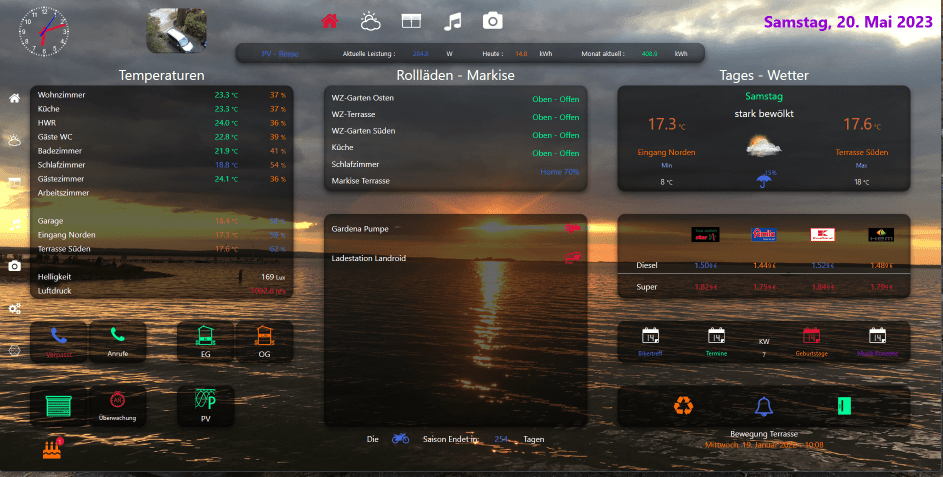Image resolution: width=943 pixels, height=477 pixels.
Task: Click Schlafzimmer temperature 18.8 °C
Action: coord(226,165)
